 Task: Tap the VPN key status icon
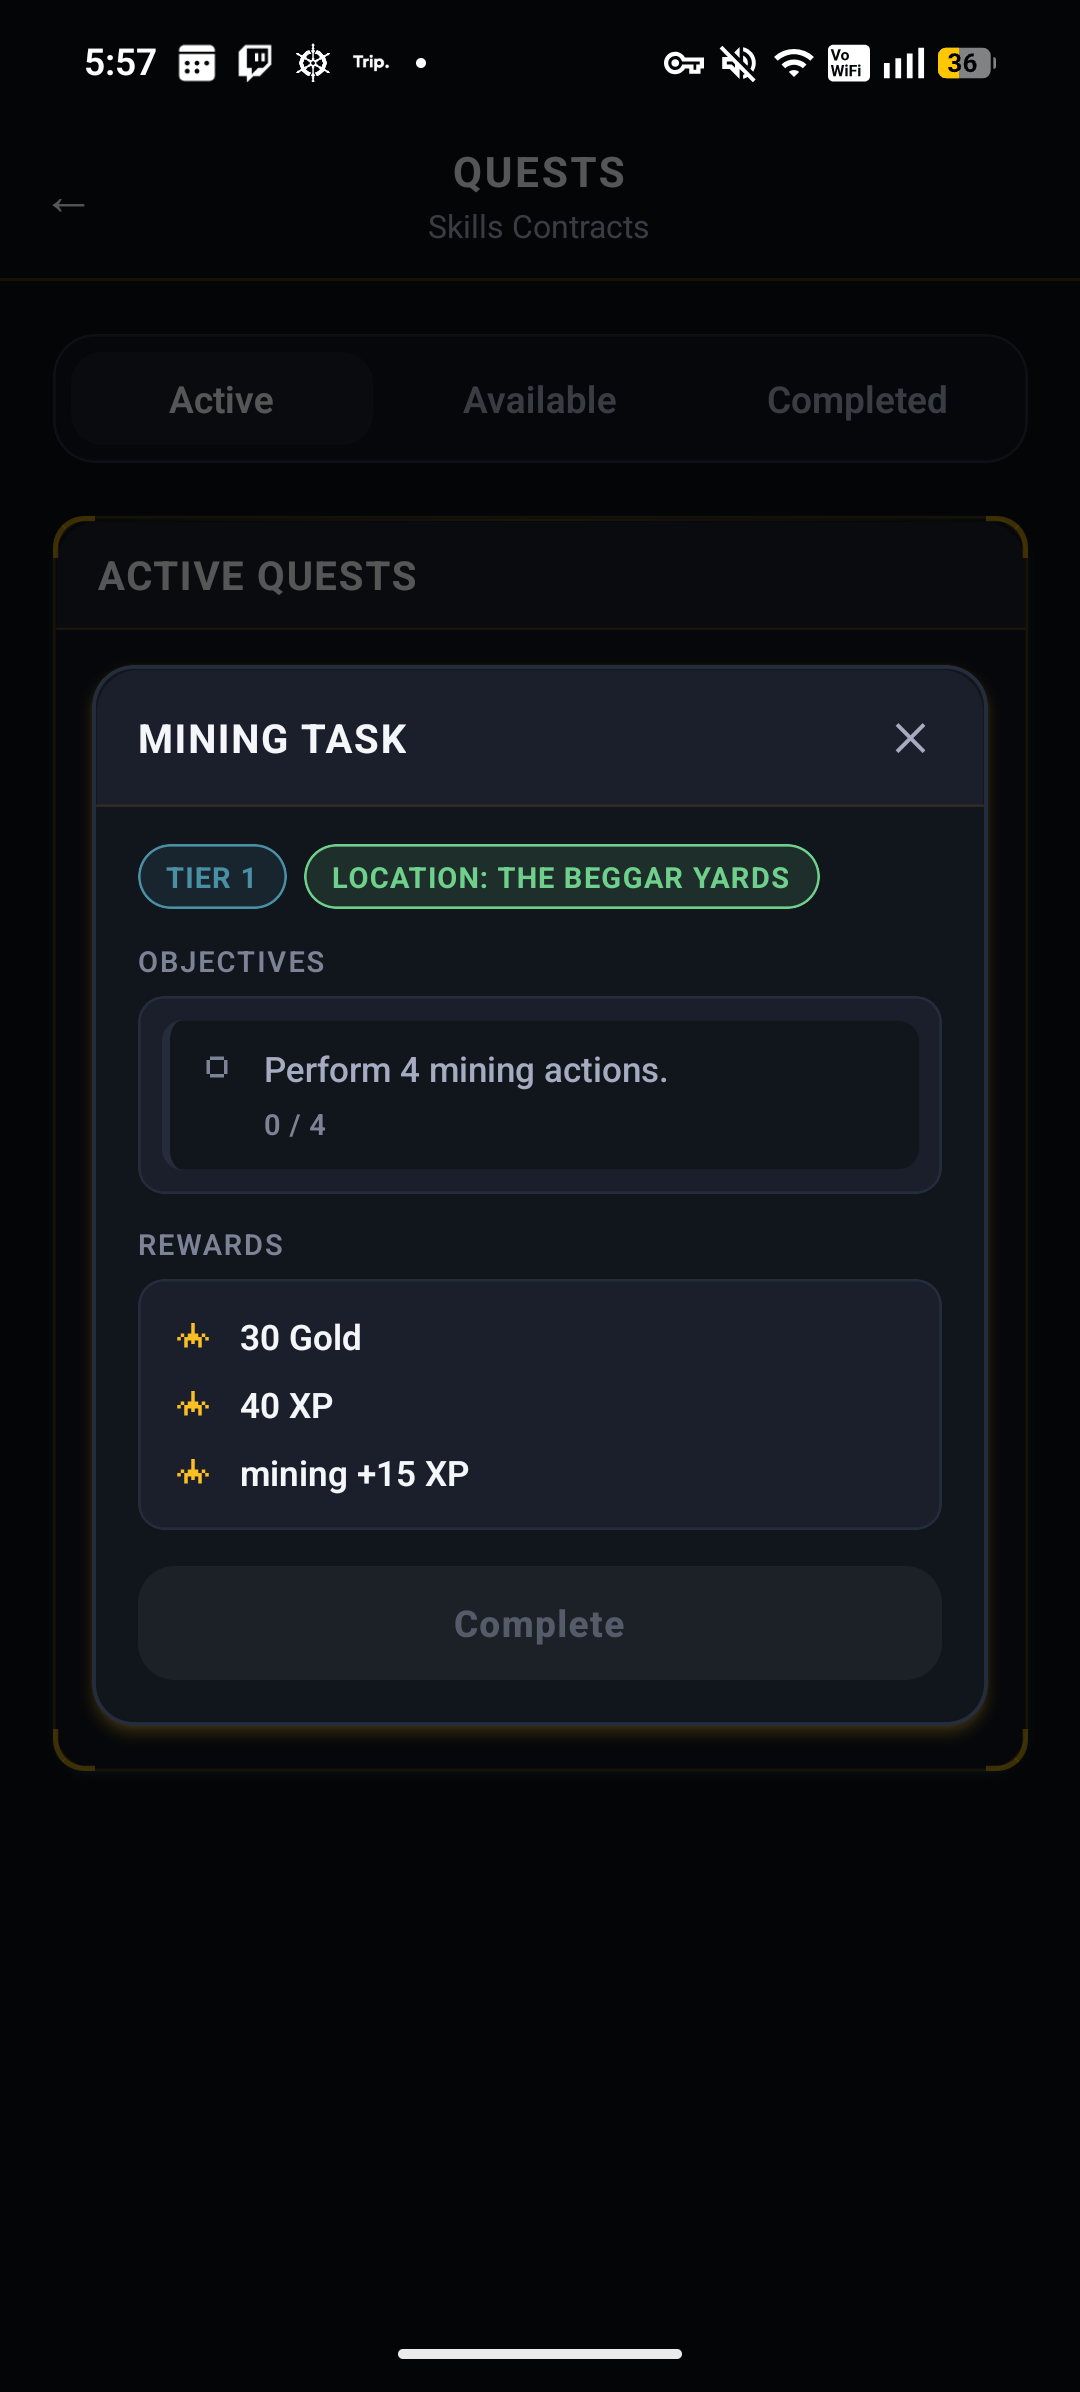684,64
